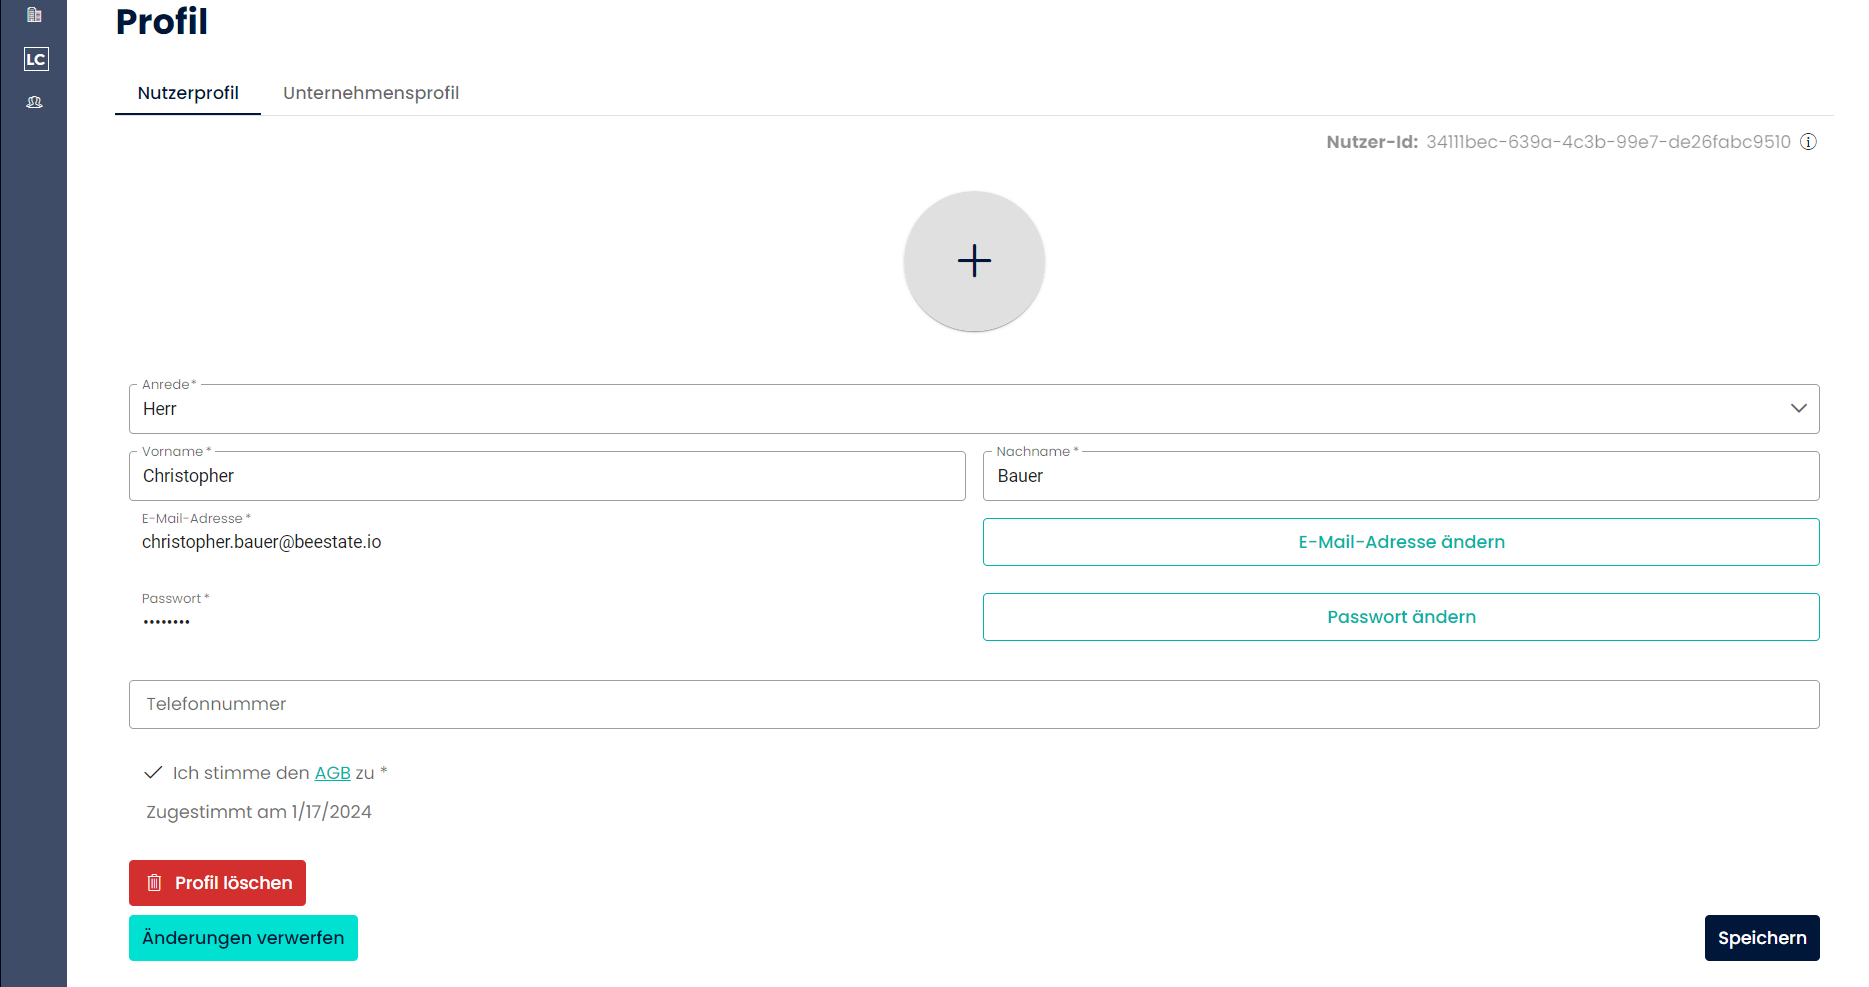The height and width of the screenshot is (987, 1869).
Task: Click the E-Mail-Adresse ändern button
Action: pos(1400,542)
